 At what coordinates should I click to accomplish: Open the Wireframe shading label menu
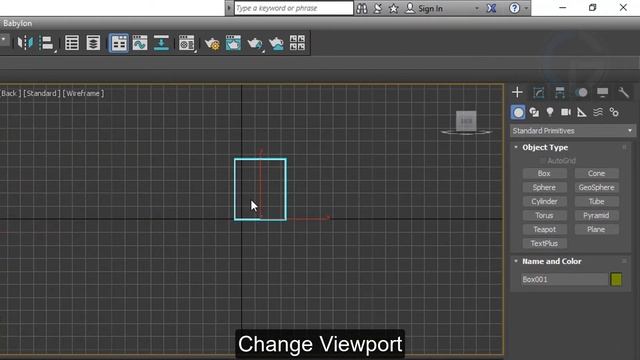point(83,93)
